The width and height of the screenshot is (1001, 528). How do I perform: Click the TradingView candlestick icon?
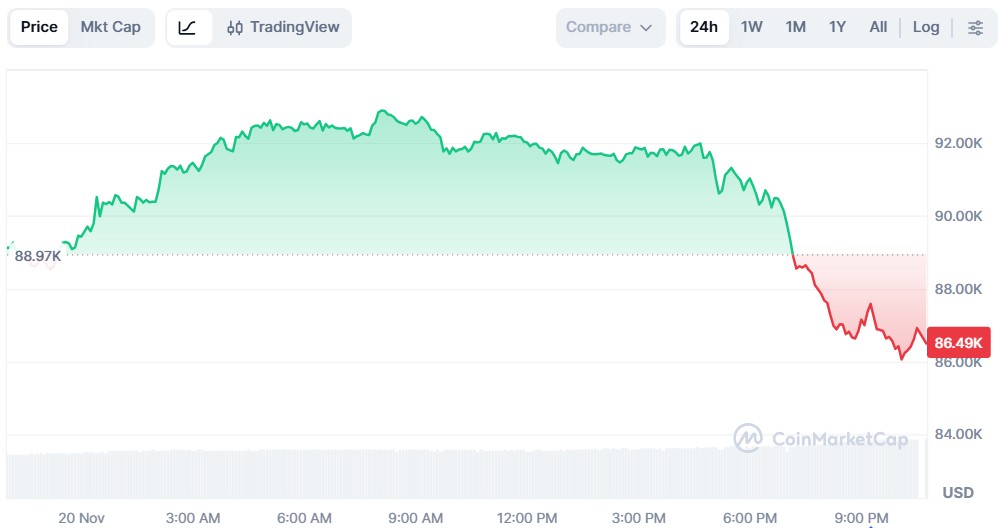point(235,28)
